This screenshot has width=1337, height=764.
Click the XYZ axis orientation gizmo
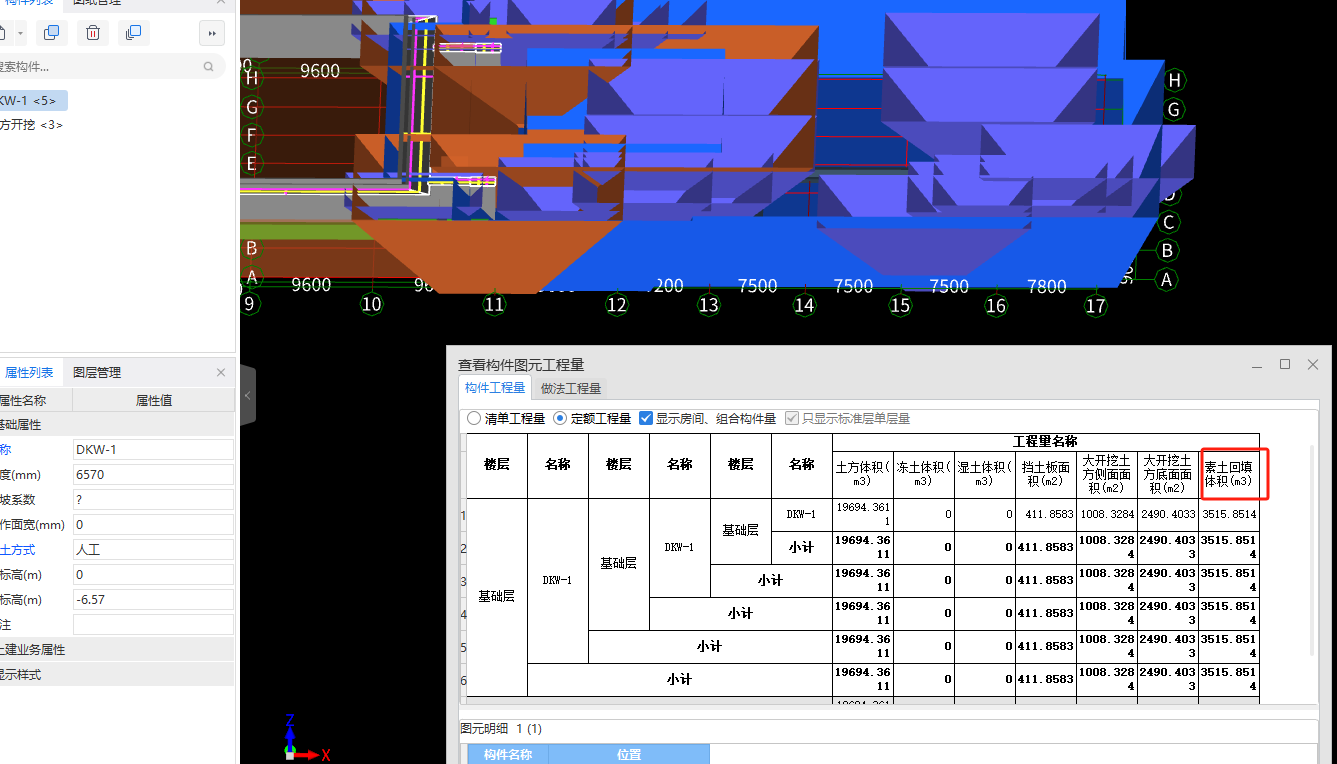pos(304,738)
